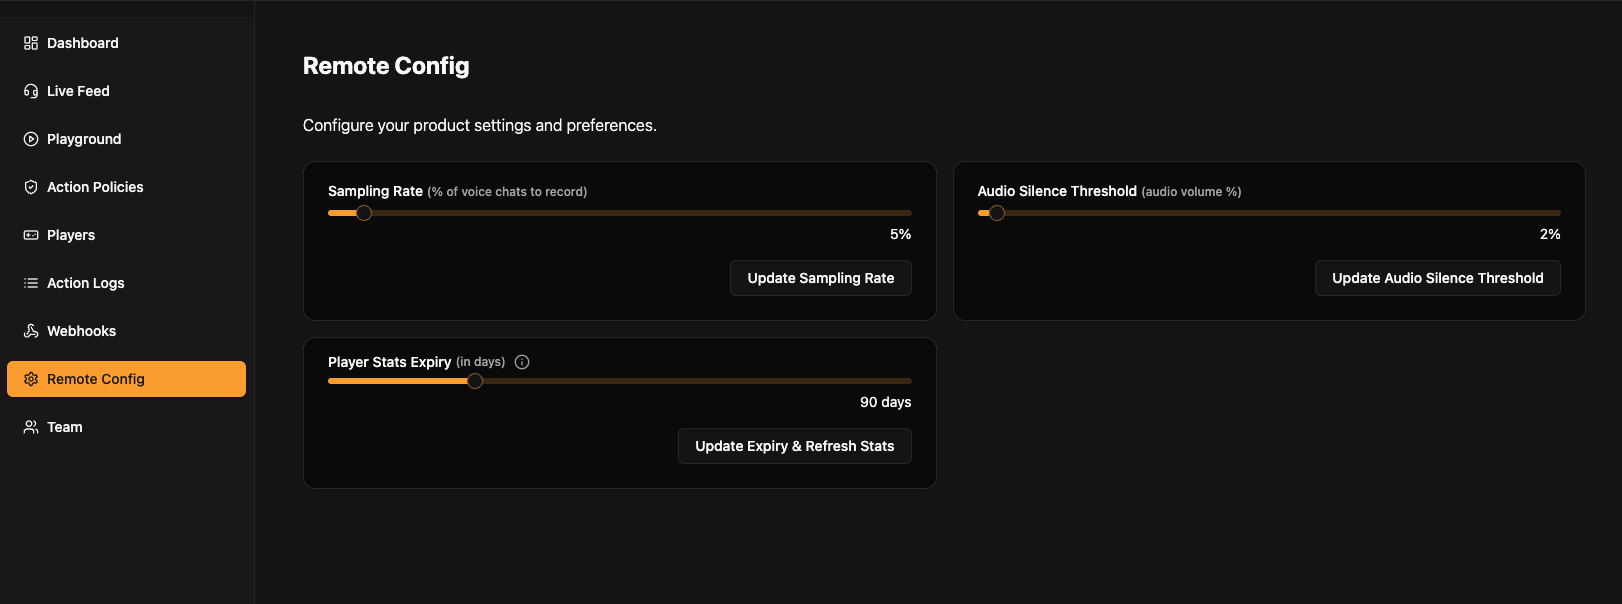Screen dimensions: 1622x604
Task: Select the Live Feed headphones icon
Action: (30, 91)
